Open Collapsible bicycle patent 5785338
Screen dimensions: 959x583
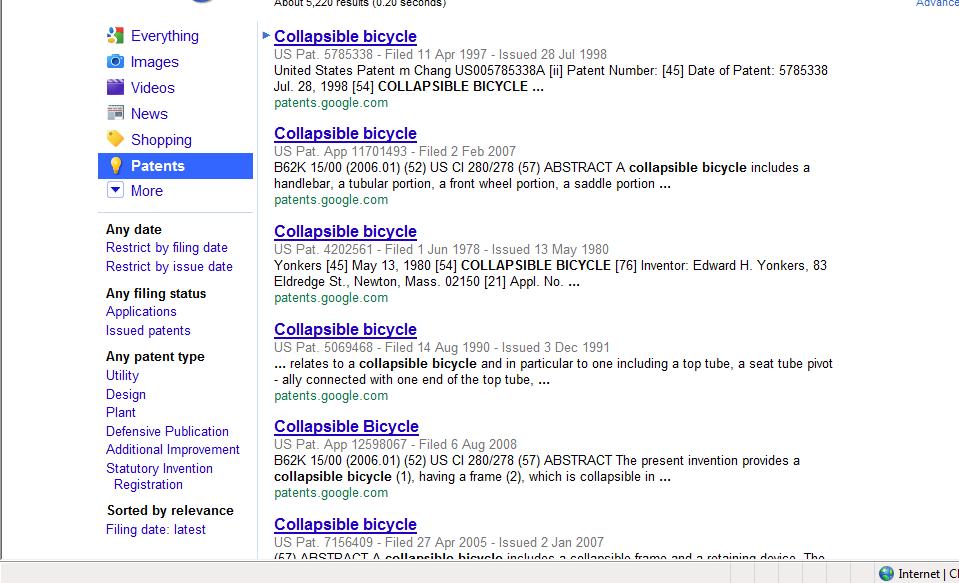pyautogui.click(x=345, y=37)
